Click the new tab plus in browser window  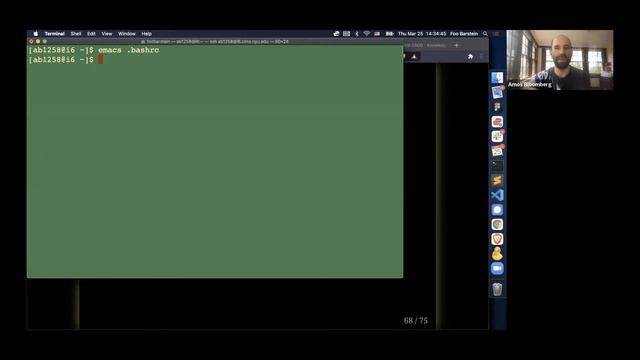coord(456,45)
